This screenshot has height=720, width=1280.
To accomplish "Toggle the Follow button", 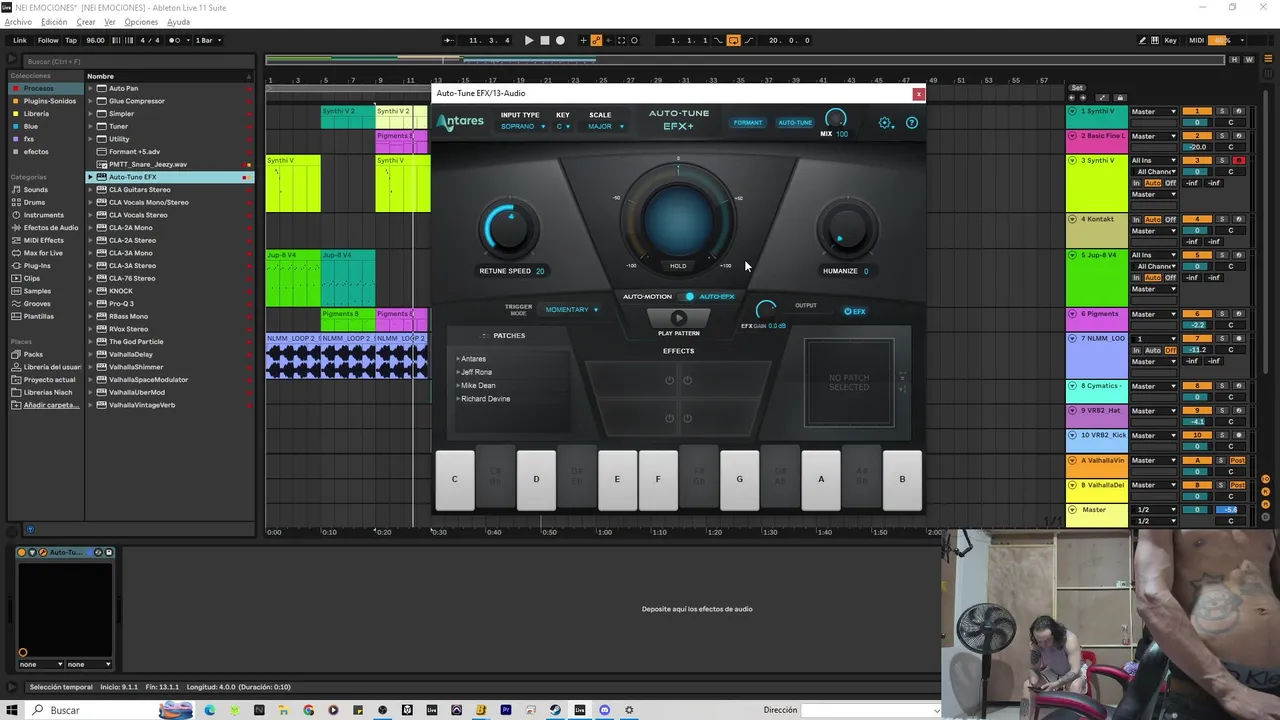I will point(48,40).
